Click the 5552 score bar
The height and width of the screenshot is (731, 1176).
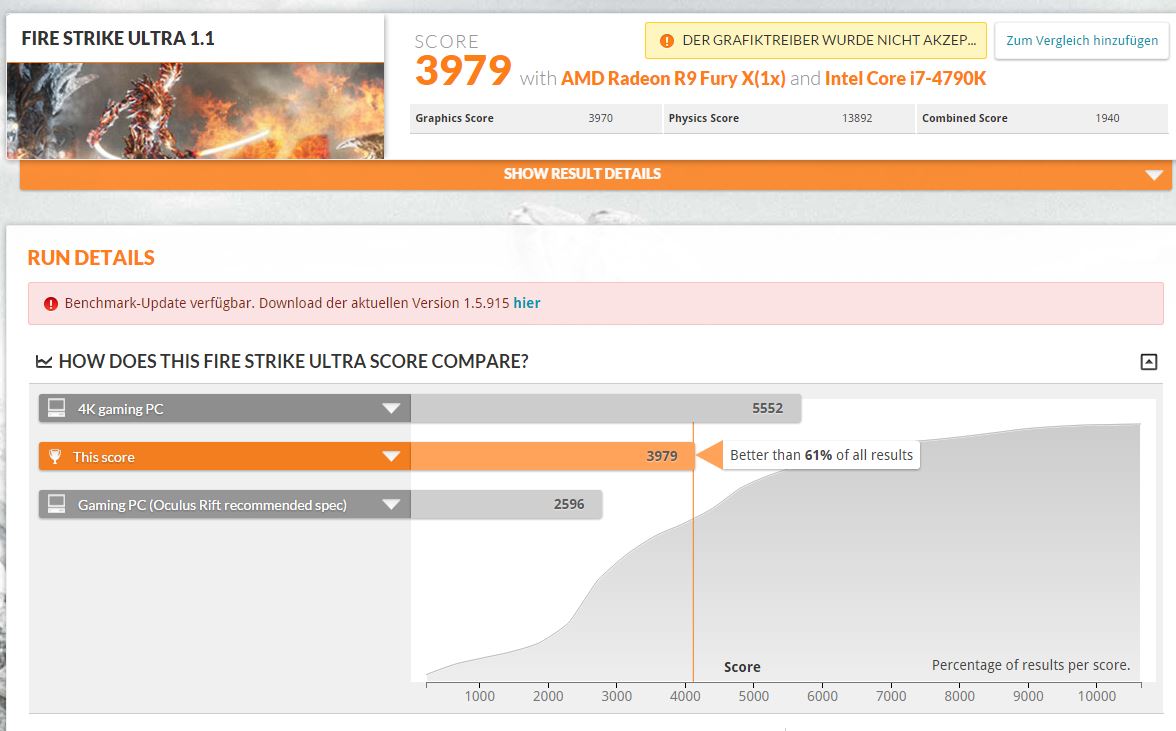pos(606,408)
